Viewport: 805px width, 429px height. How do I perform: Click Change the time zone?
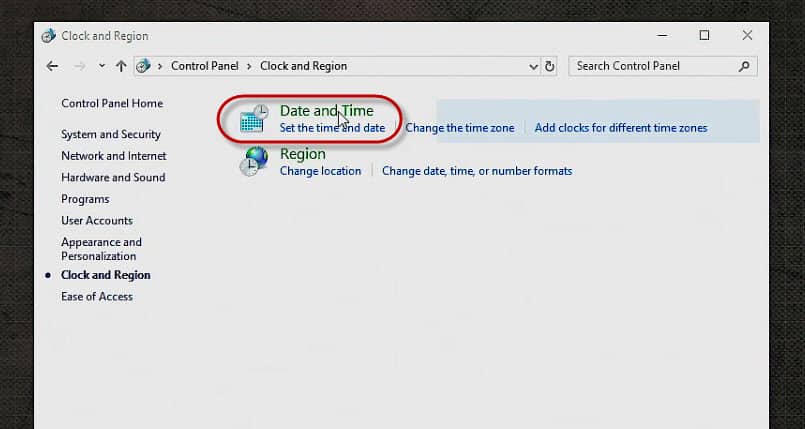(x=459, y=128)
